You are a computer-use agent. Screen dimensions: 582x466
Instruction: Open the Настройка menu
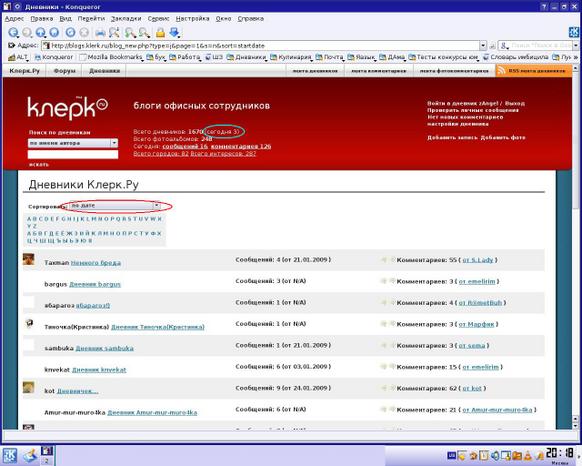point(192,19)
